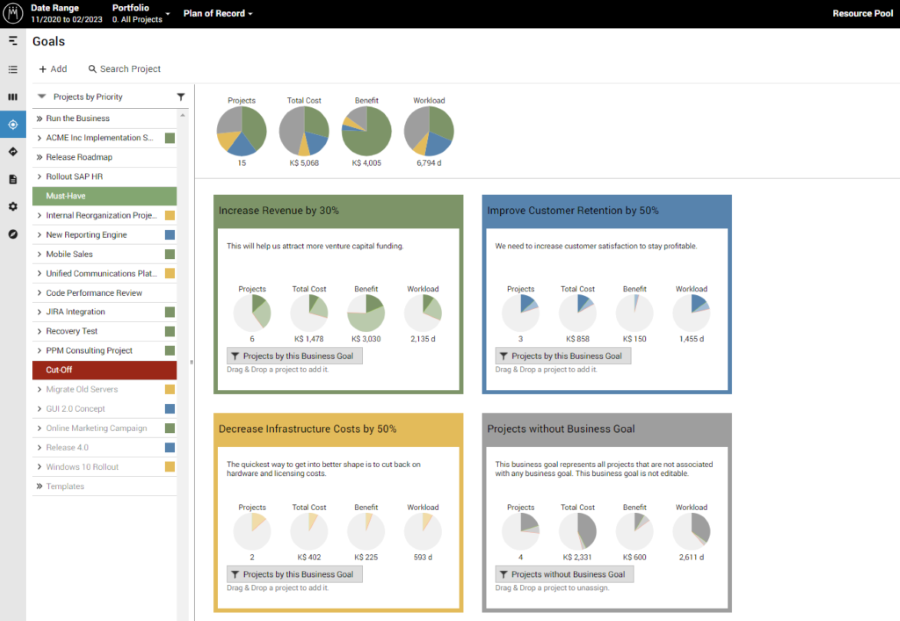The image size is (900, 621).
Task: Expand the ACME Inc Implementation row chevron
Action: point(39,138)
